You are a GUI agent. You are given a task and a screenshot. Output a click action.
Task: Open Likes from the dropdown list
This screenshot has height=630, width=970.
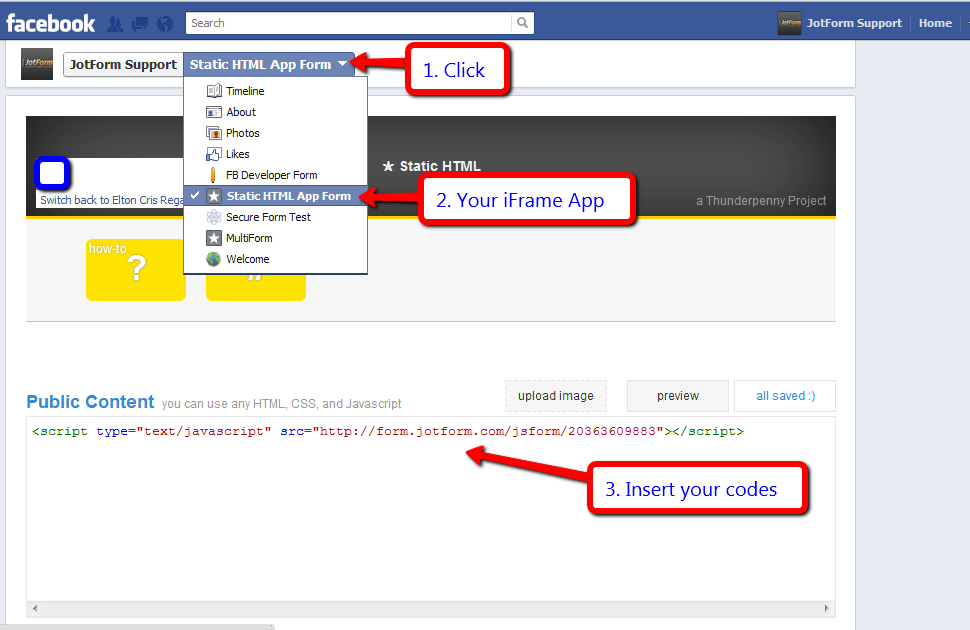238,154
